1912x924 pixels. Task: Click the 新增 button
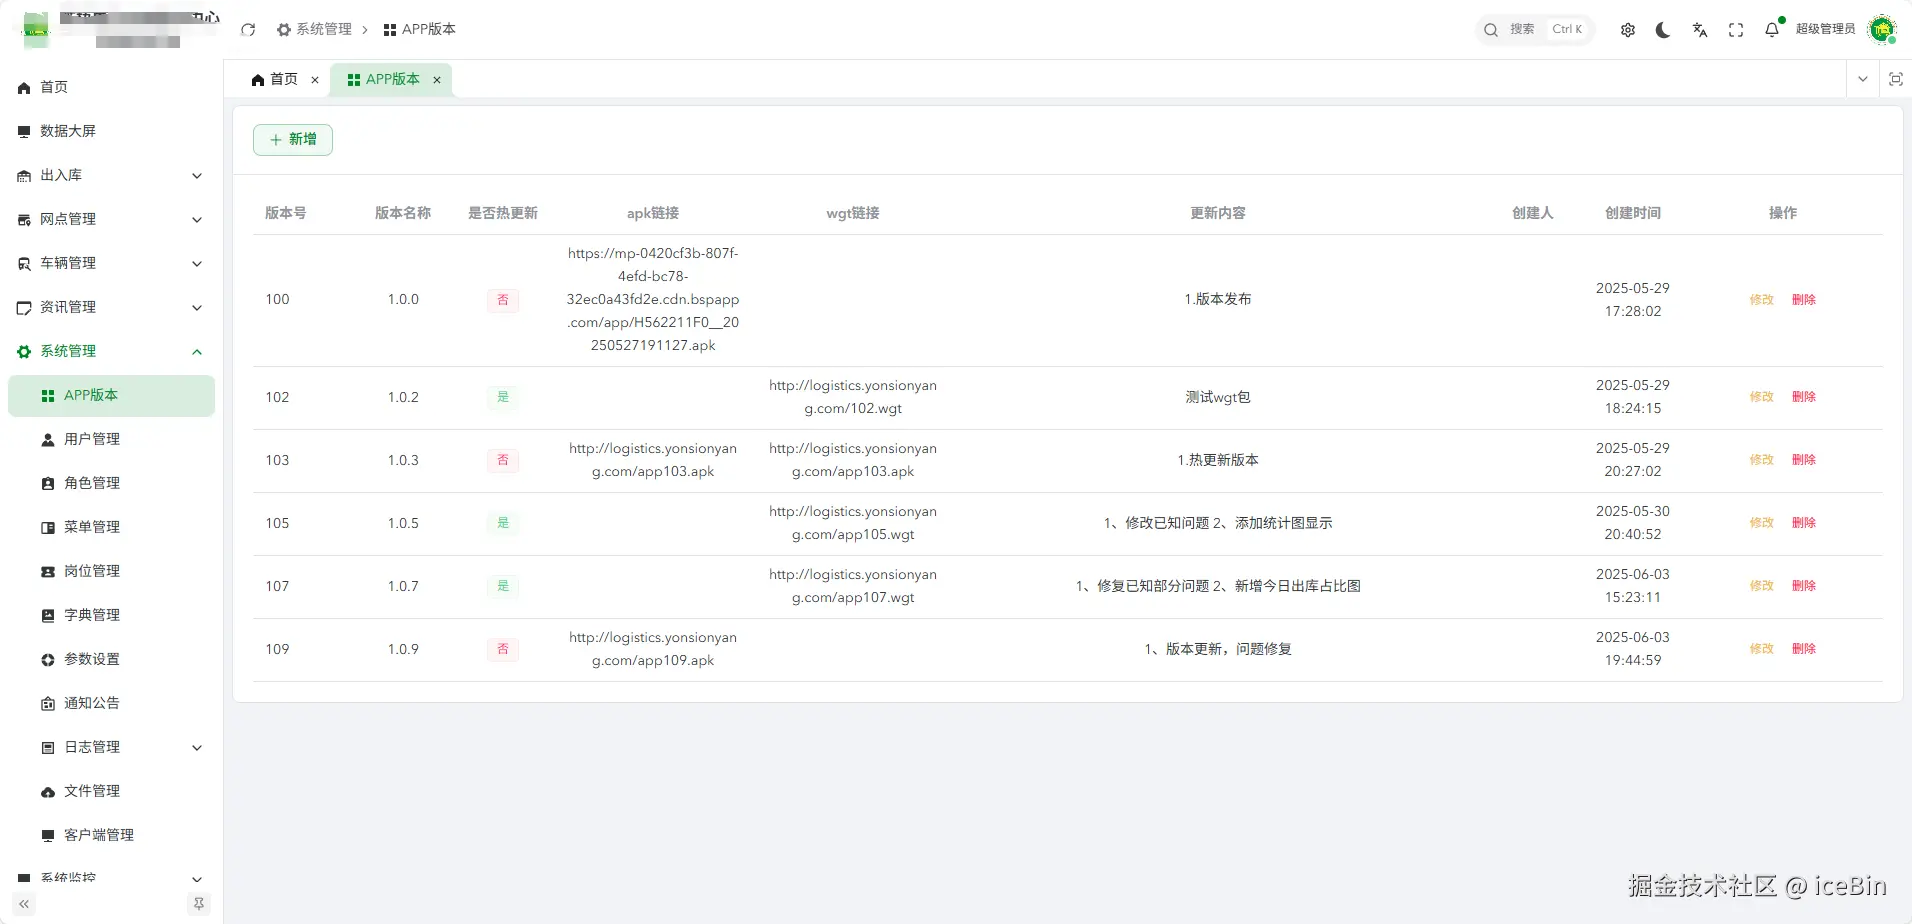pyautogui.click(x=293, y=140)
